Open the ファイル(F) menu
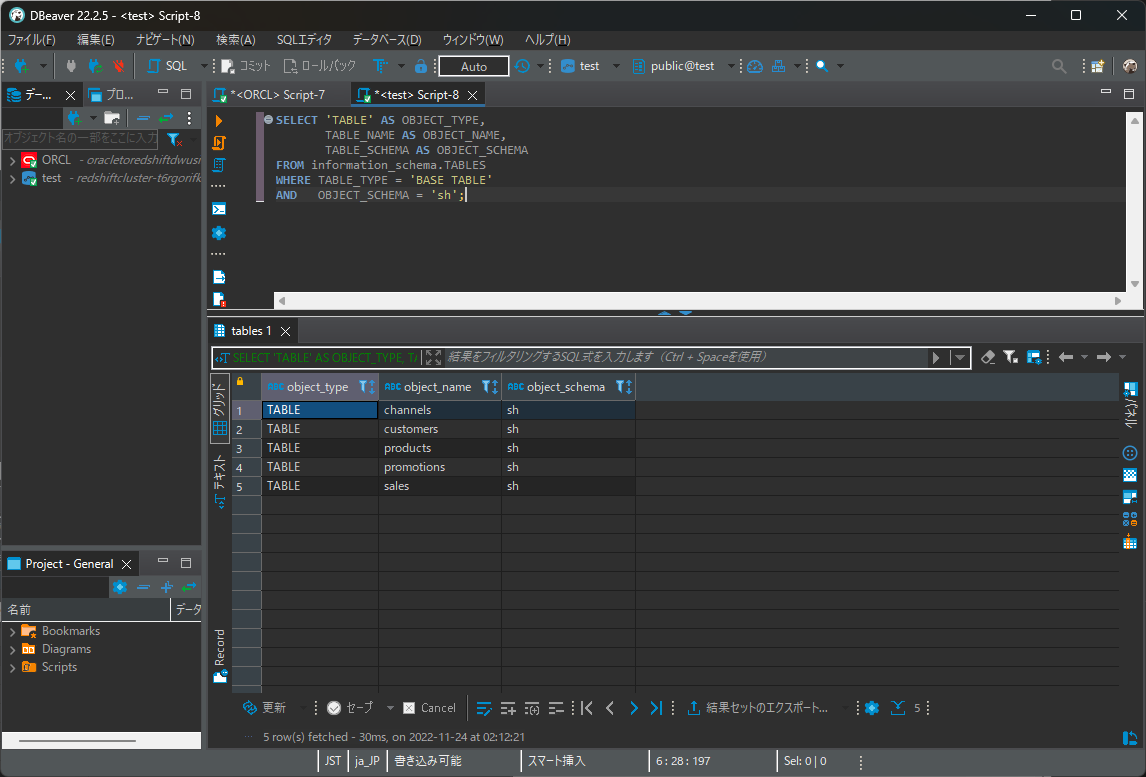Screen dimensions: 1146x777 click(x=31, y=39)
